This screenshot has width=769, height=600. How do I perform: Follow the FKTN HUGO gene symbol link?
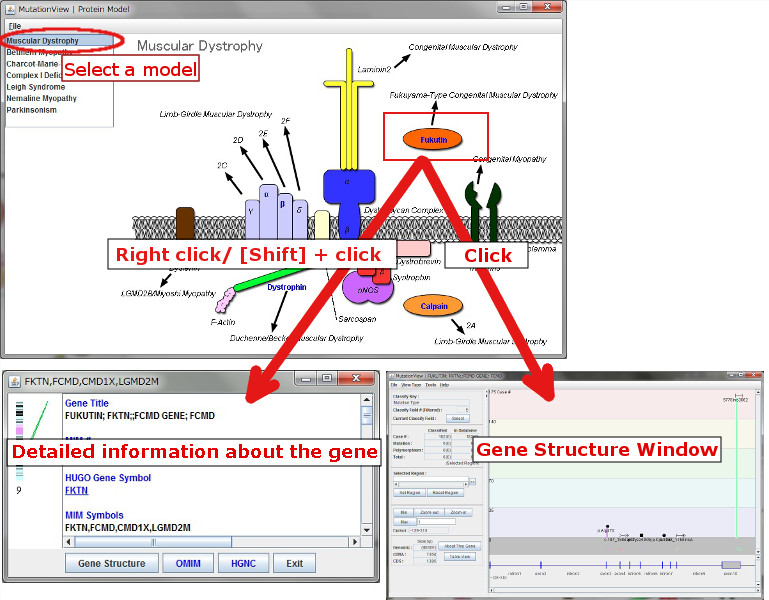coord(76,491)
